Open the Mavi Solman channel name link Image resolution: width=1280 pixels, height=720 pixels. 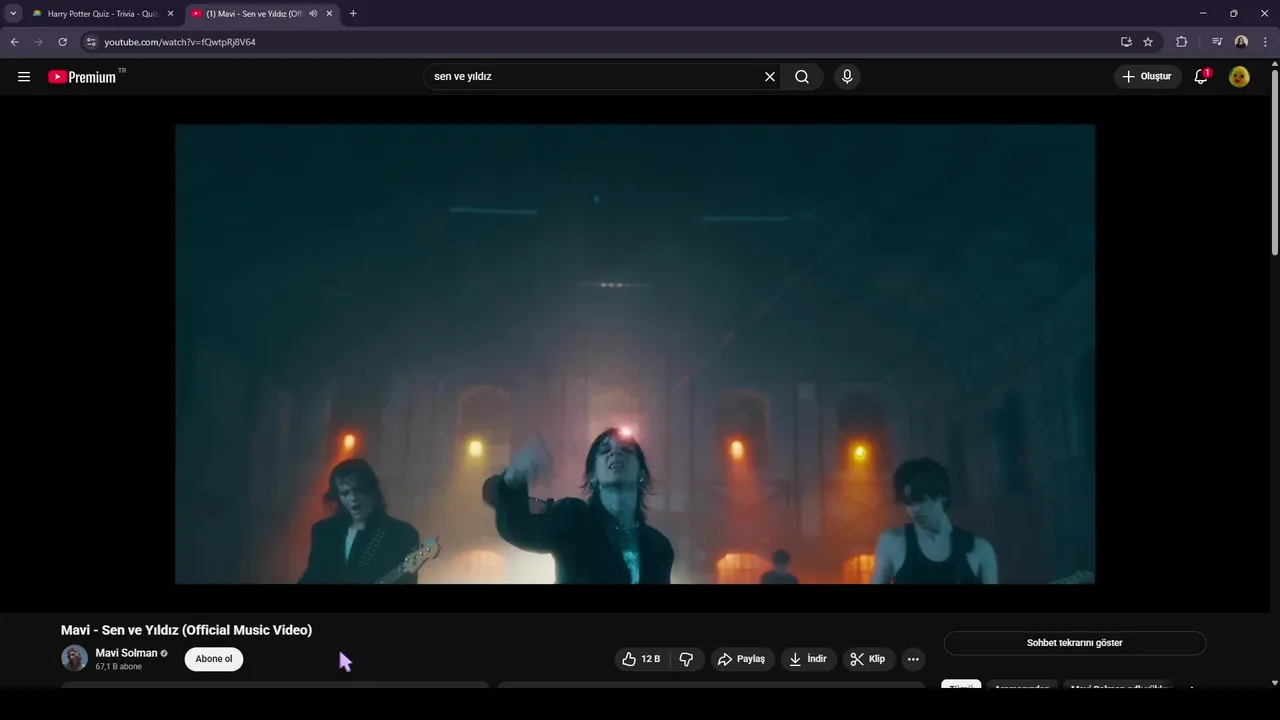[x=126, y=653]
